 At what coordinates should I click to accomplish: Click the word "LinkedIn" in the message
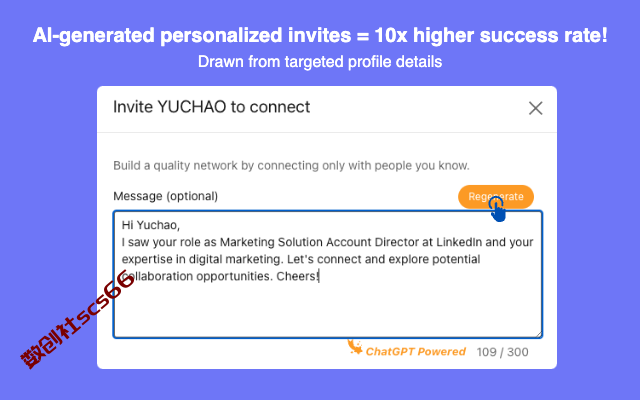(x=459, y=242)
